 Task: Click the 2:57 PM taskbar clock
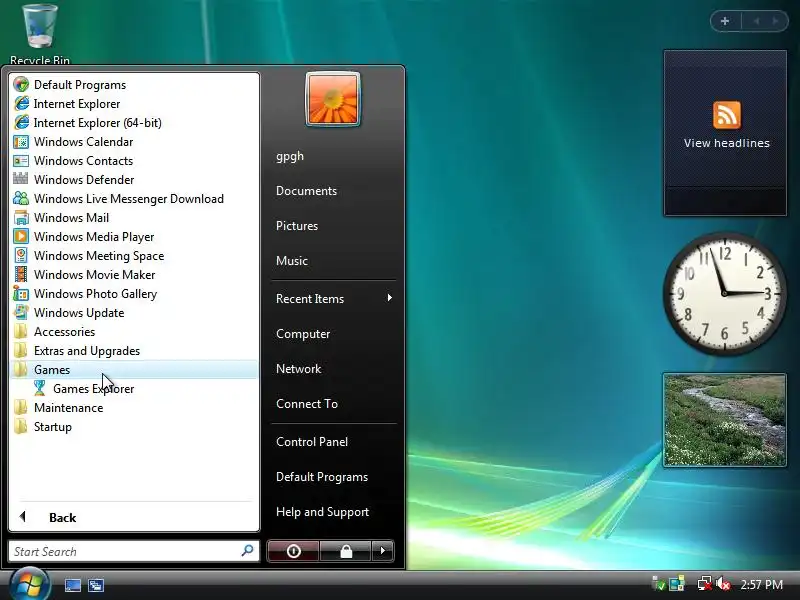(761, 584)
